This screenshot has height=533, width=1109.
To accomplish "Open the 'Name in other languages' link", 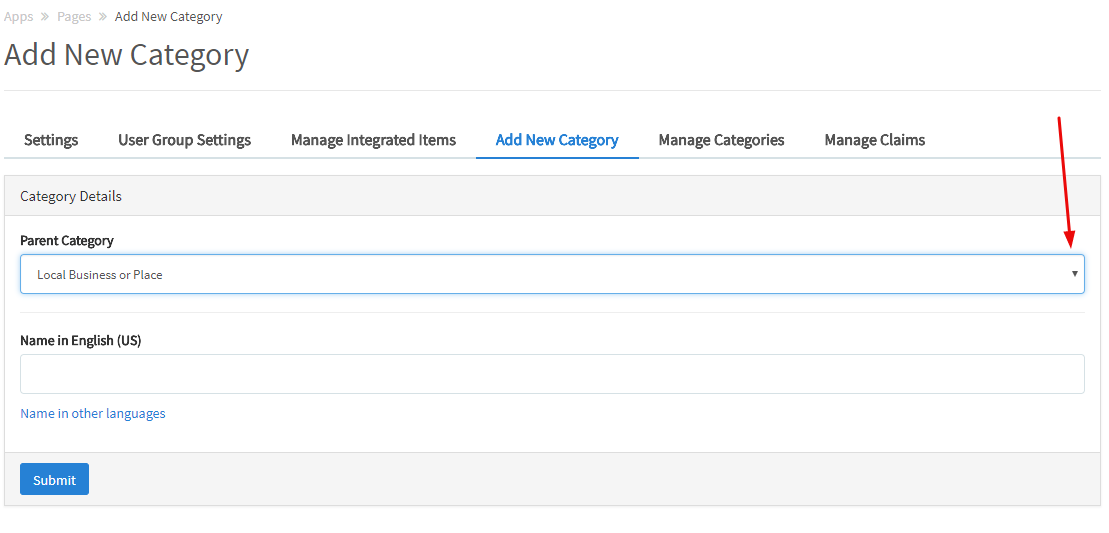I will 93,413.
